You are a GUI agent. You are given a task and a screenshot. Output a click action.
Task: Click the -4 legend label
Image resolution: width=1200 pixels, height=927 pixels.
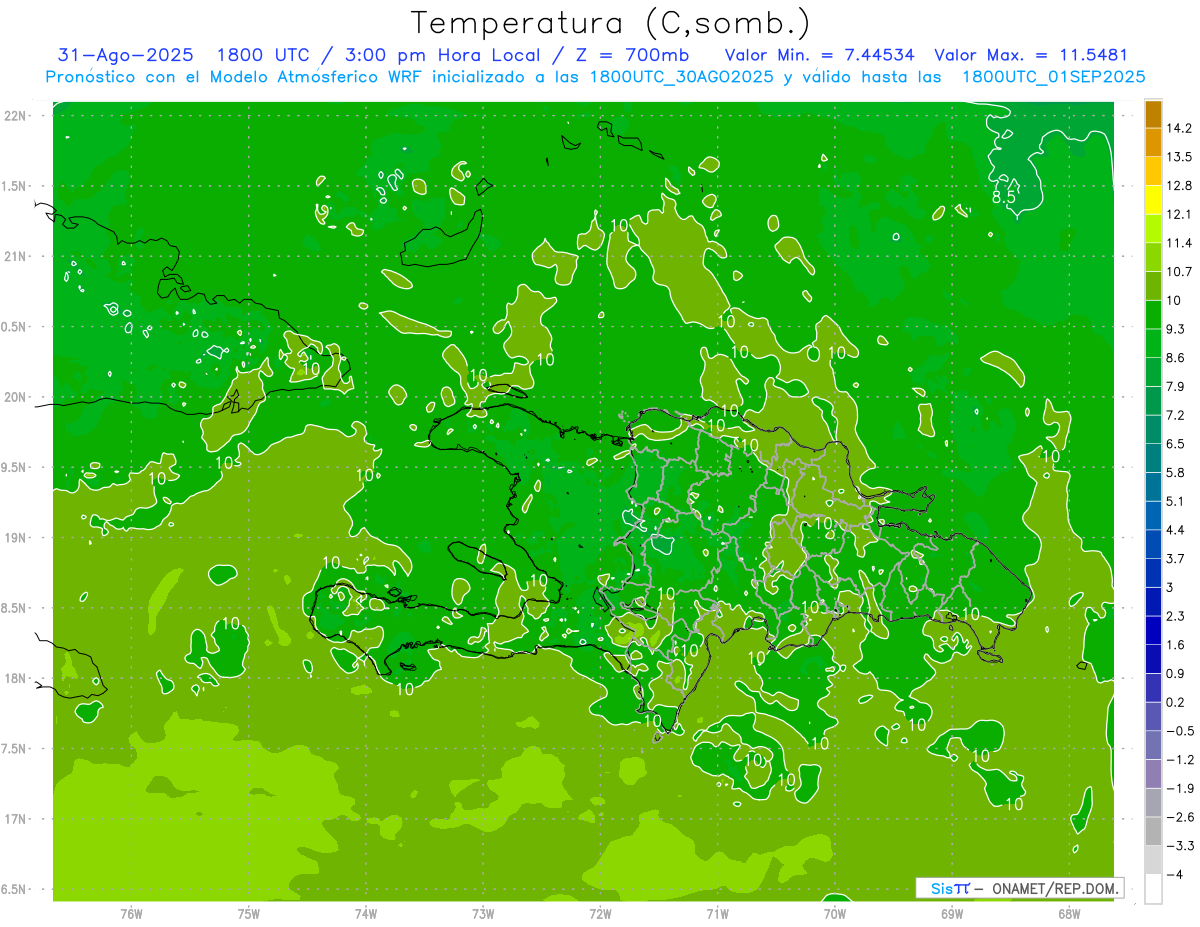1177,874
